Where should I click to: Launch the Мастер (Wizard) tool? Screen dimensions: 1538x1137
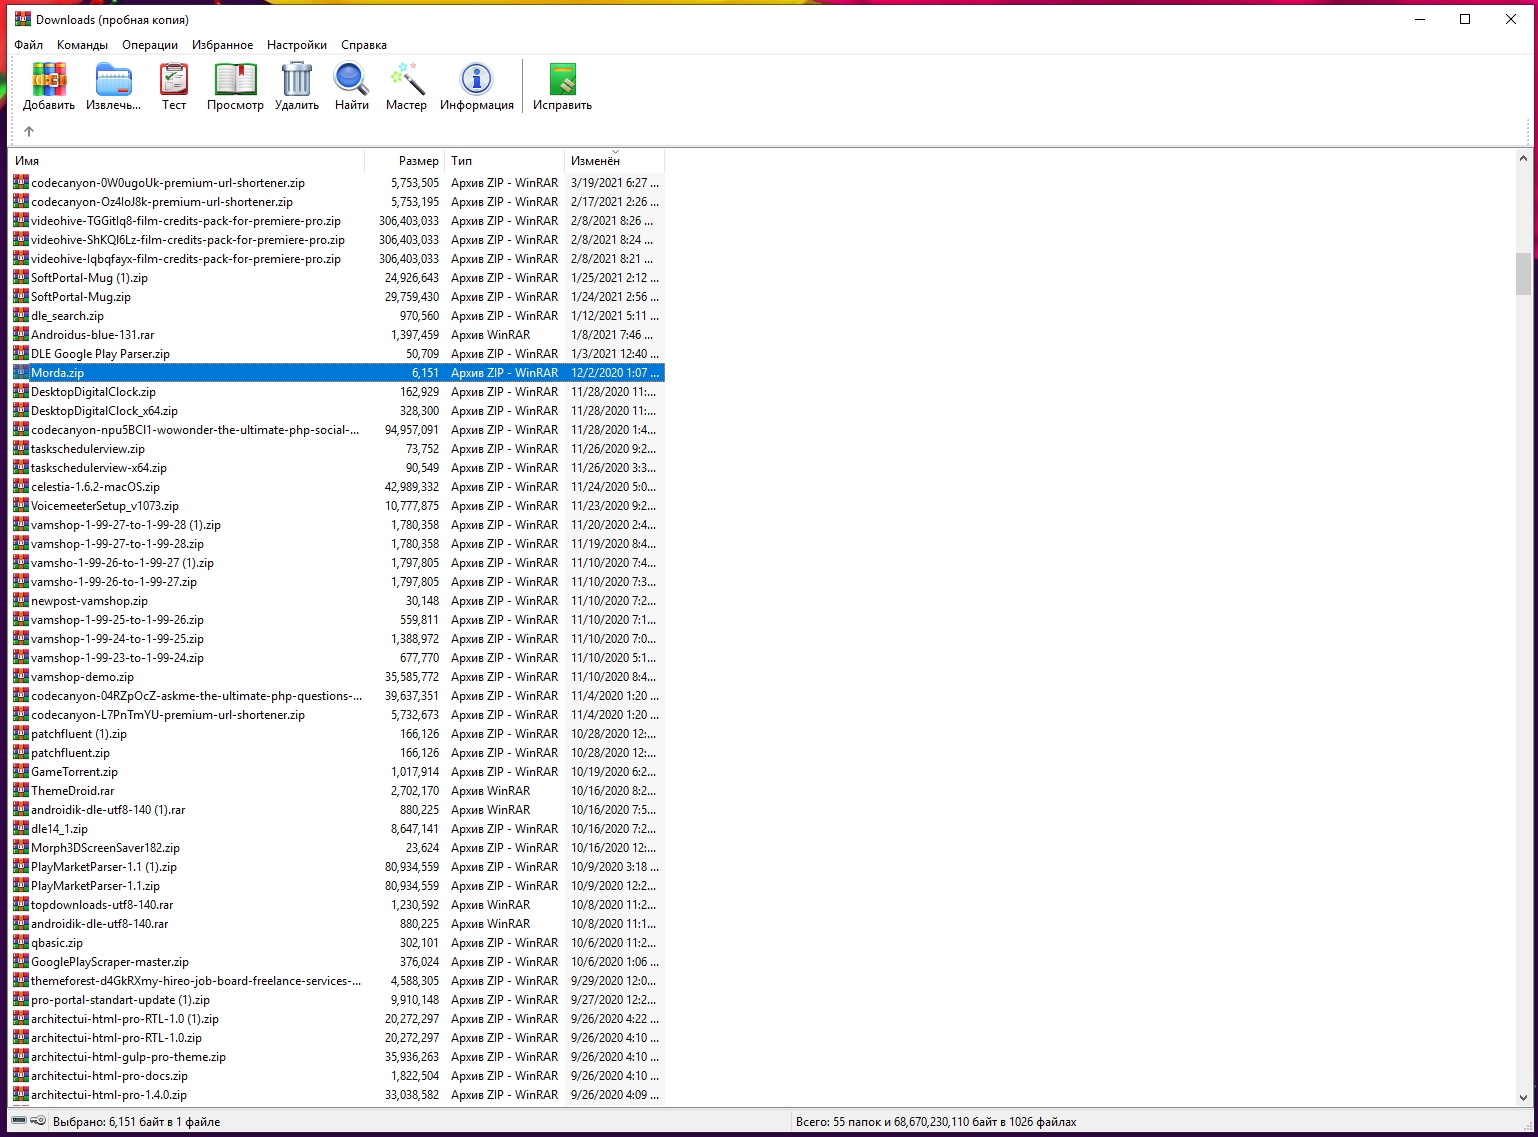point(406,79)
